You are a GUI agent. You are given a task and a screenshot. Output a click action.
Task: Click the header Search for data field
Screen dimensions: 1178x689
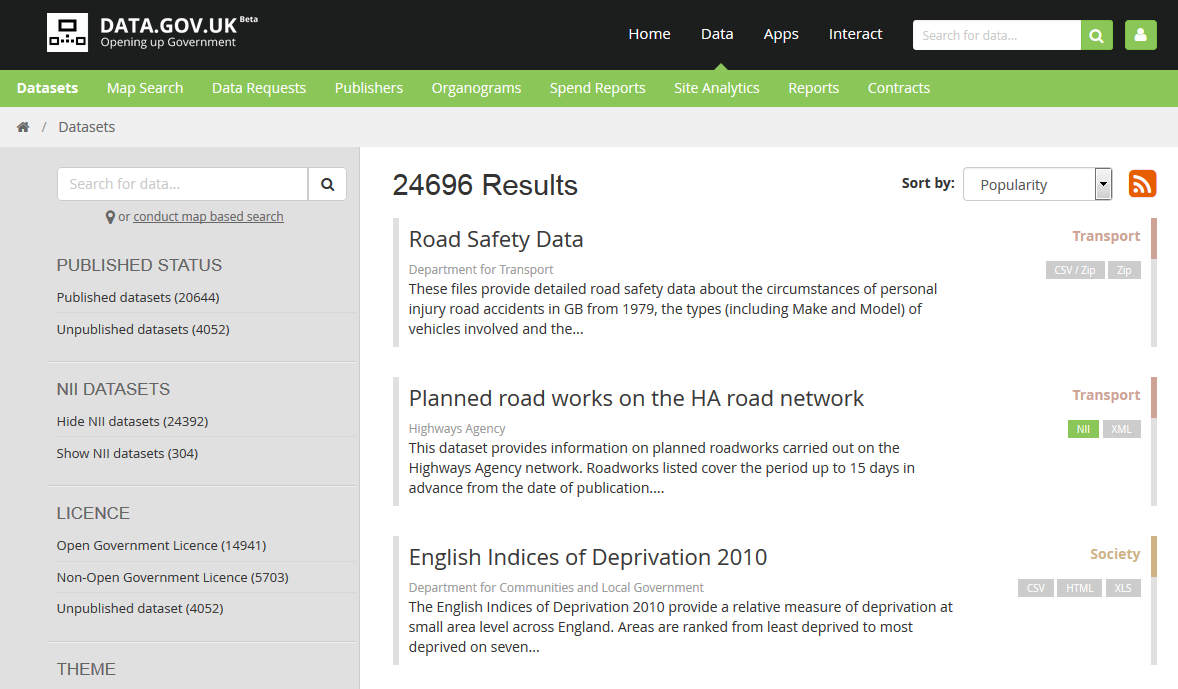996,35
